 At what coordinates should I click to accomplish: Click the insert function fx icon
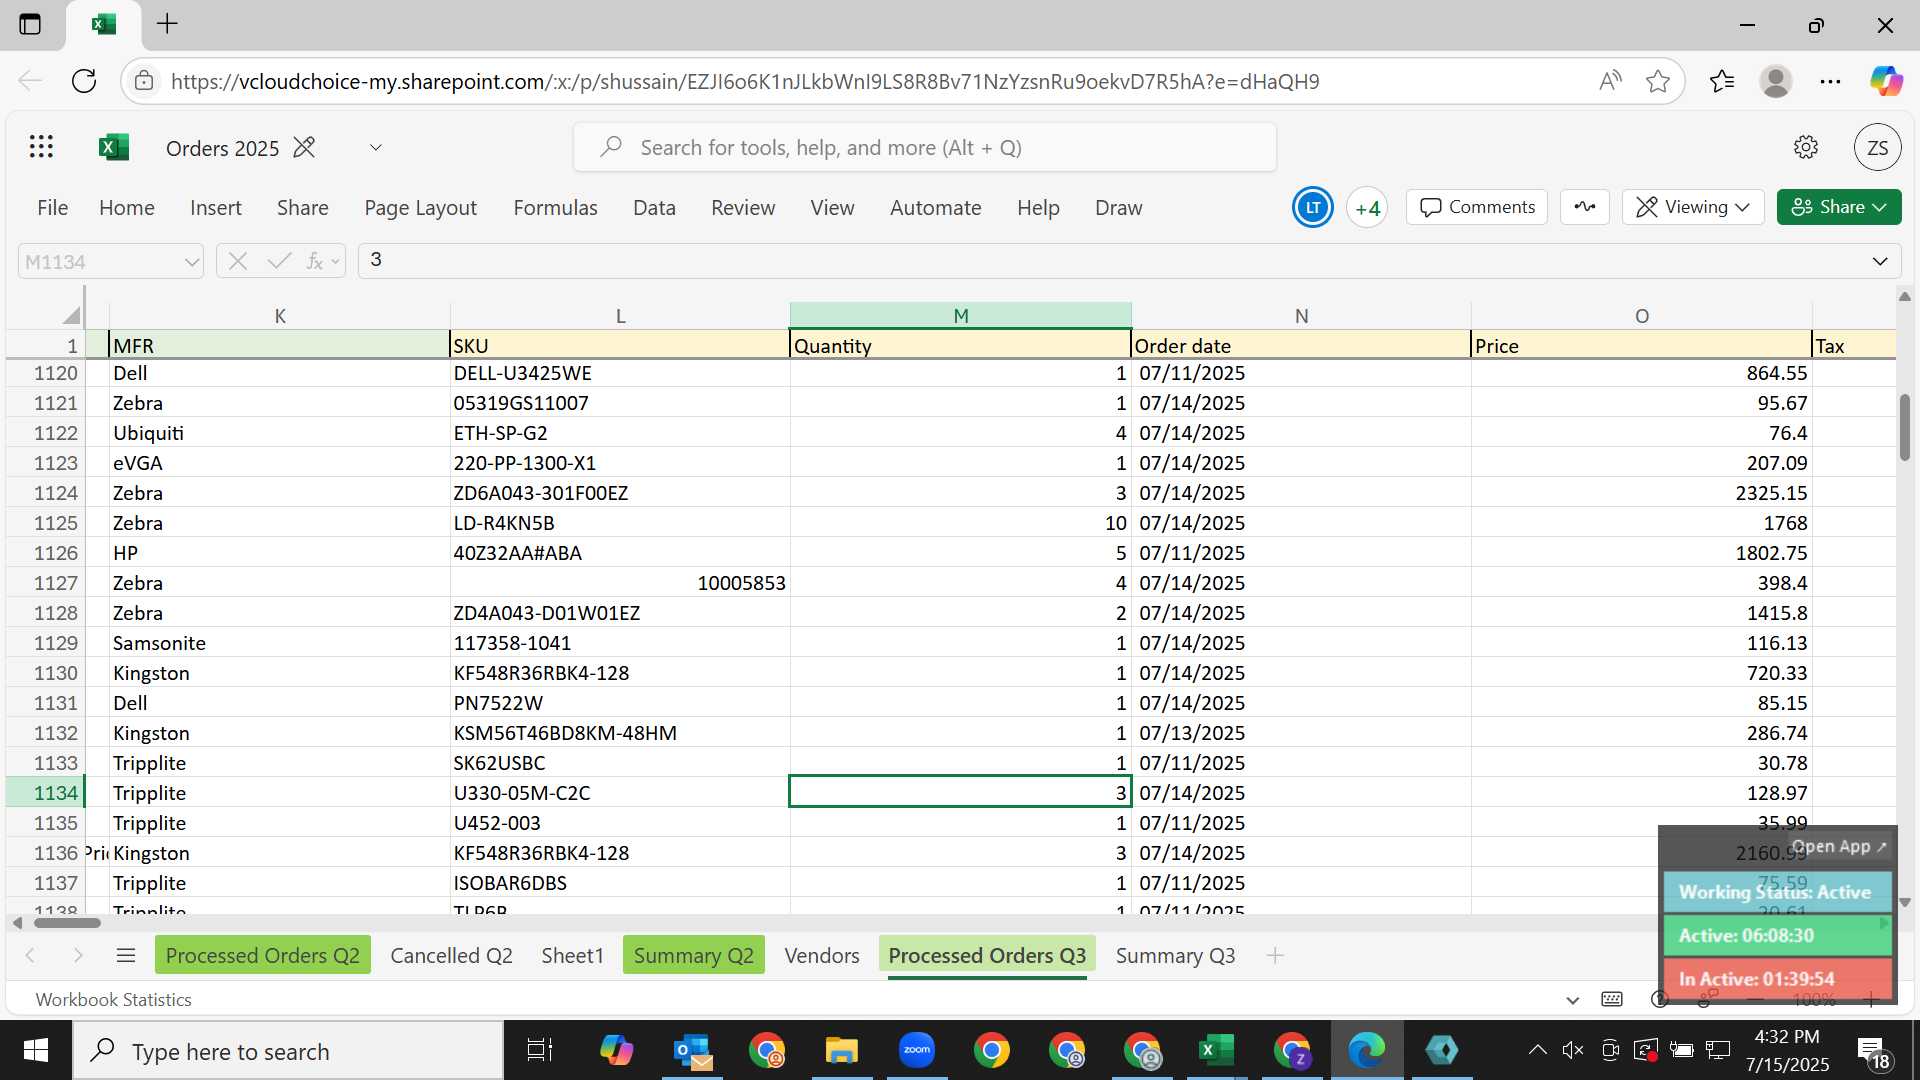coord(316,261)
